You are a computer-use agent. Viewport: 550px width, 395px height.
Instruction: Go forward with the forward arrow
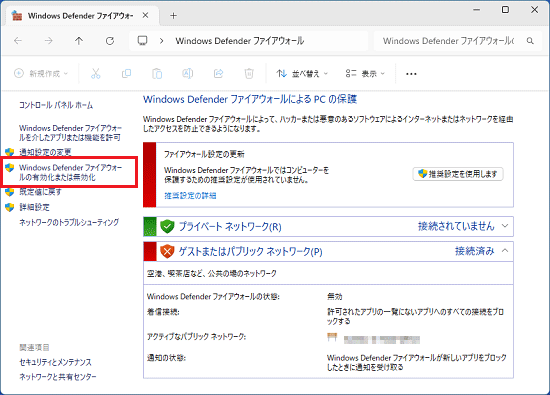[x=48, y=41]
